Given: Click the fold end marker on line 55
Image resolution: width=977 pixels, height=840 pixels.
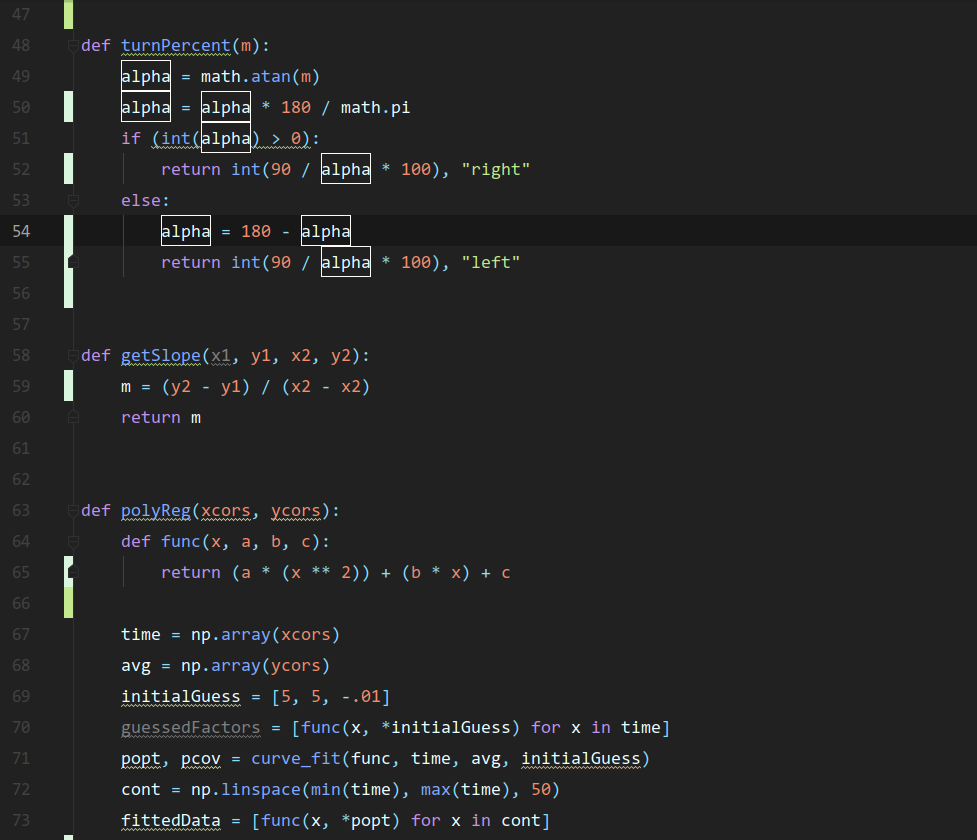Looking at the screenshot, I should [71, 262].
